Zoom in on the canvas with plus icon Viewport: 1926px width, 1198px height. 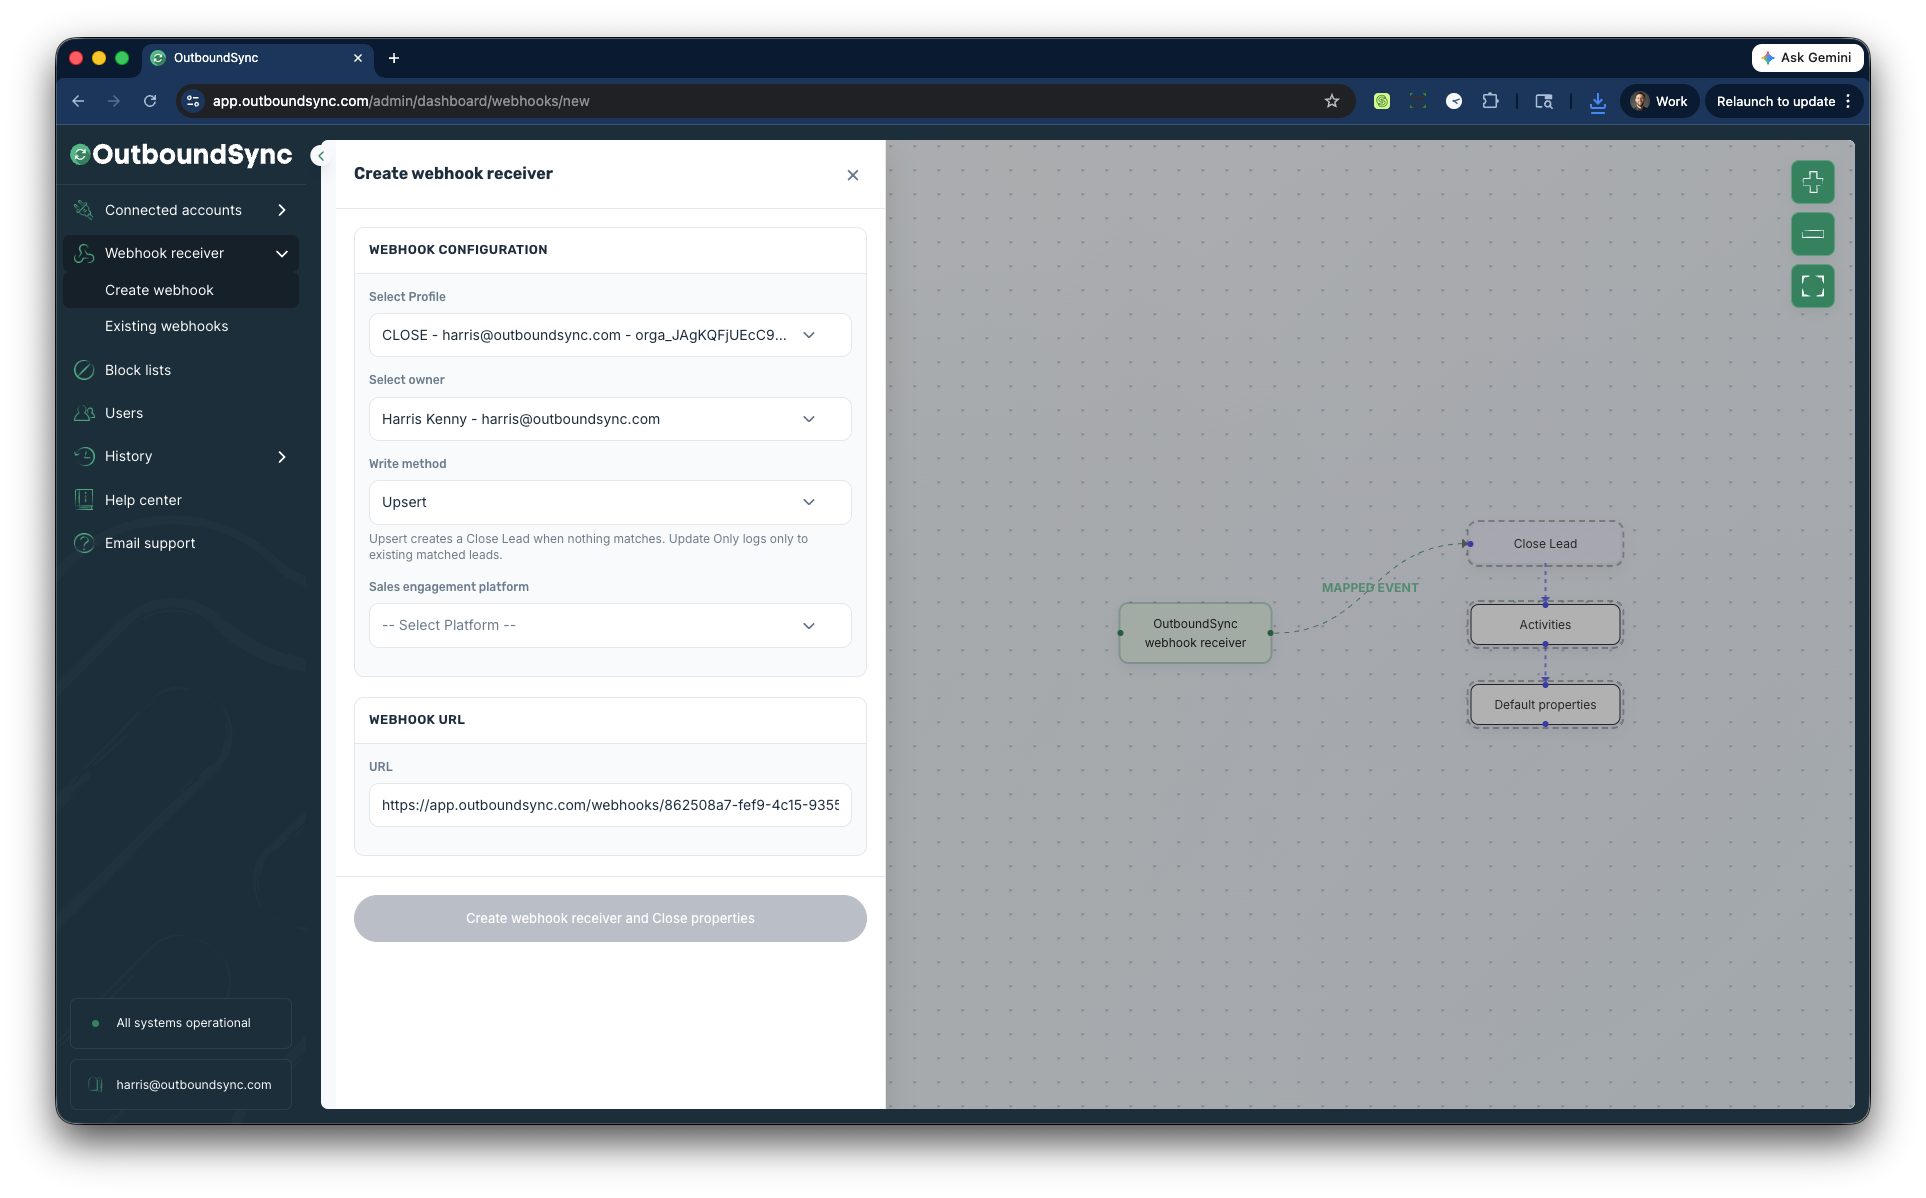coord(1812,182)
